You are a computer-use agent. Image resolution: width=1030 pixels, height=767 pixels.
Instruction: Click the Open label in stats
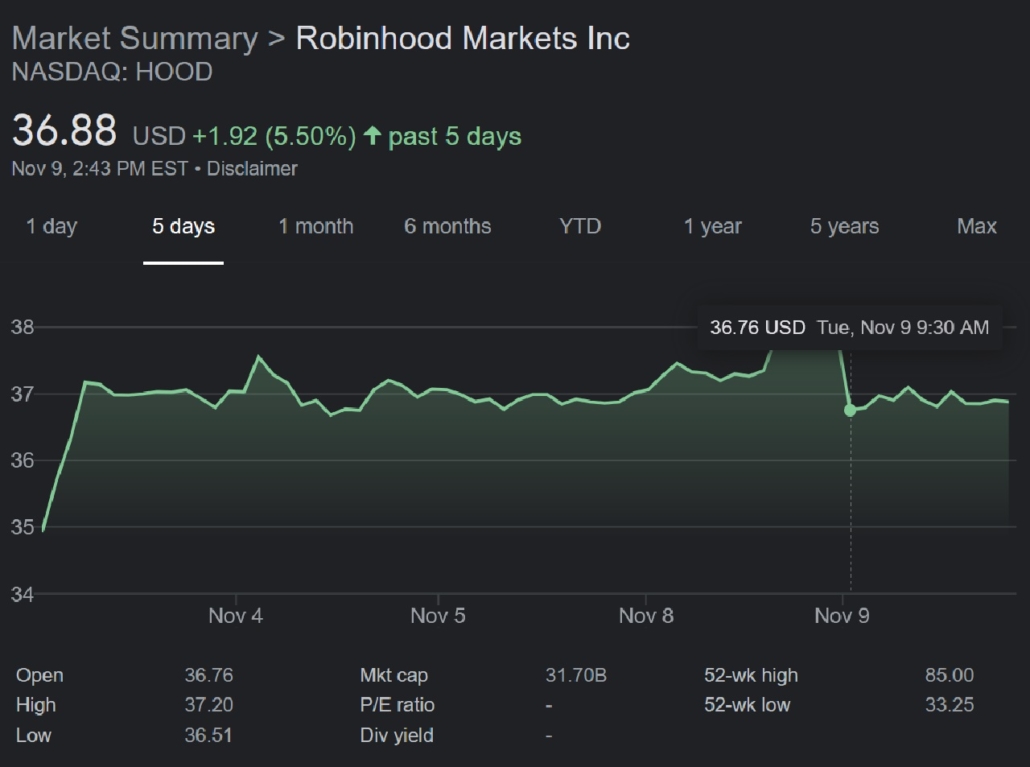(x=39, y=675)
